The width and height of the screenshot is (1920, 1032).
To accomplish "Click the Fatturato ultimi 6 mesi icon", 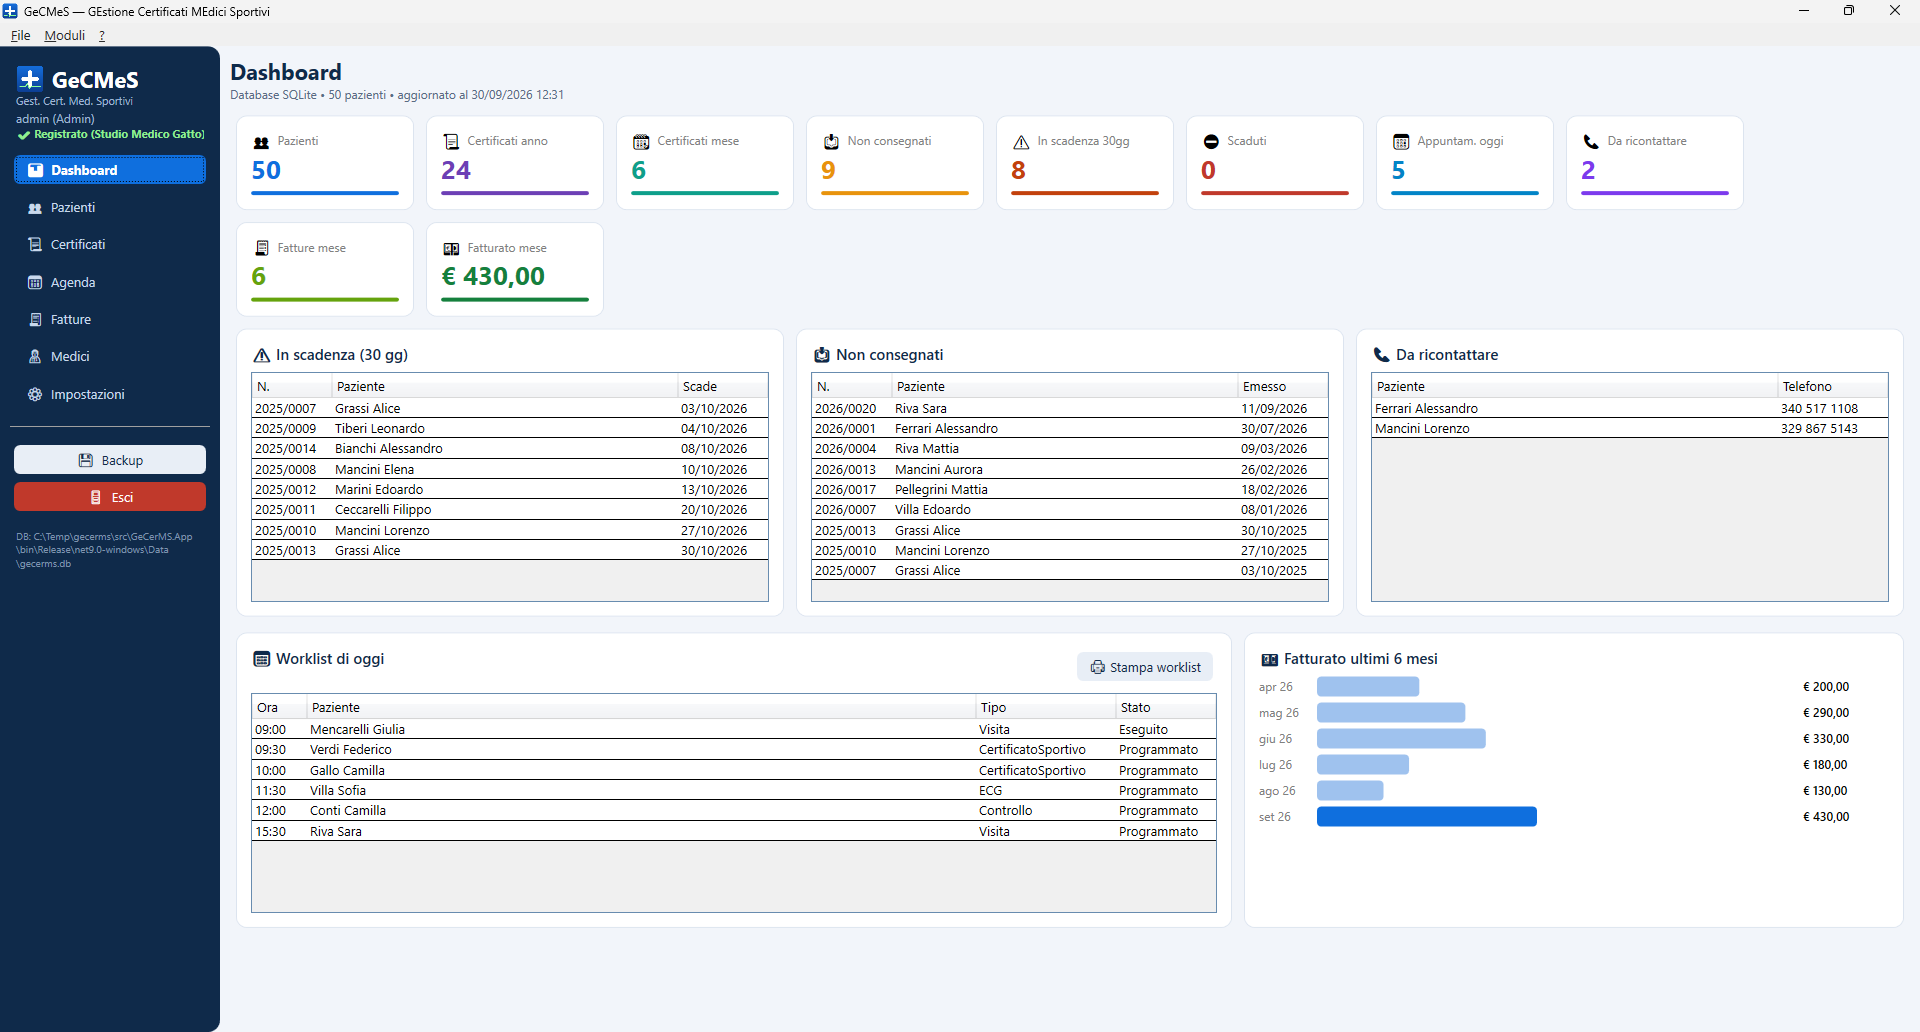I will (x=1270, y=660).
